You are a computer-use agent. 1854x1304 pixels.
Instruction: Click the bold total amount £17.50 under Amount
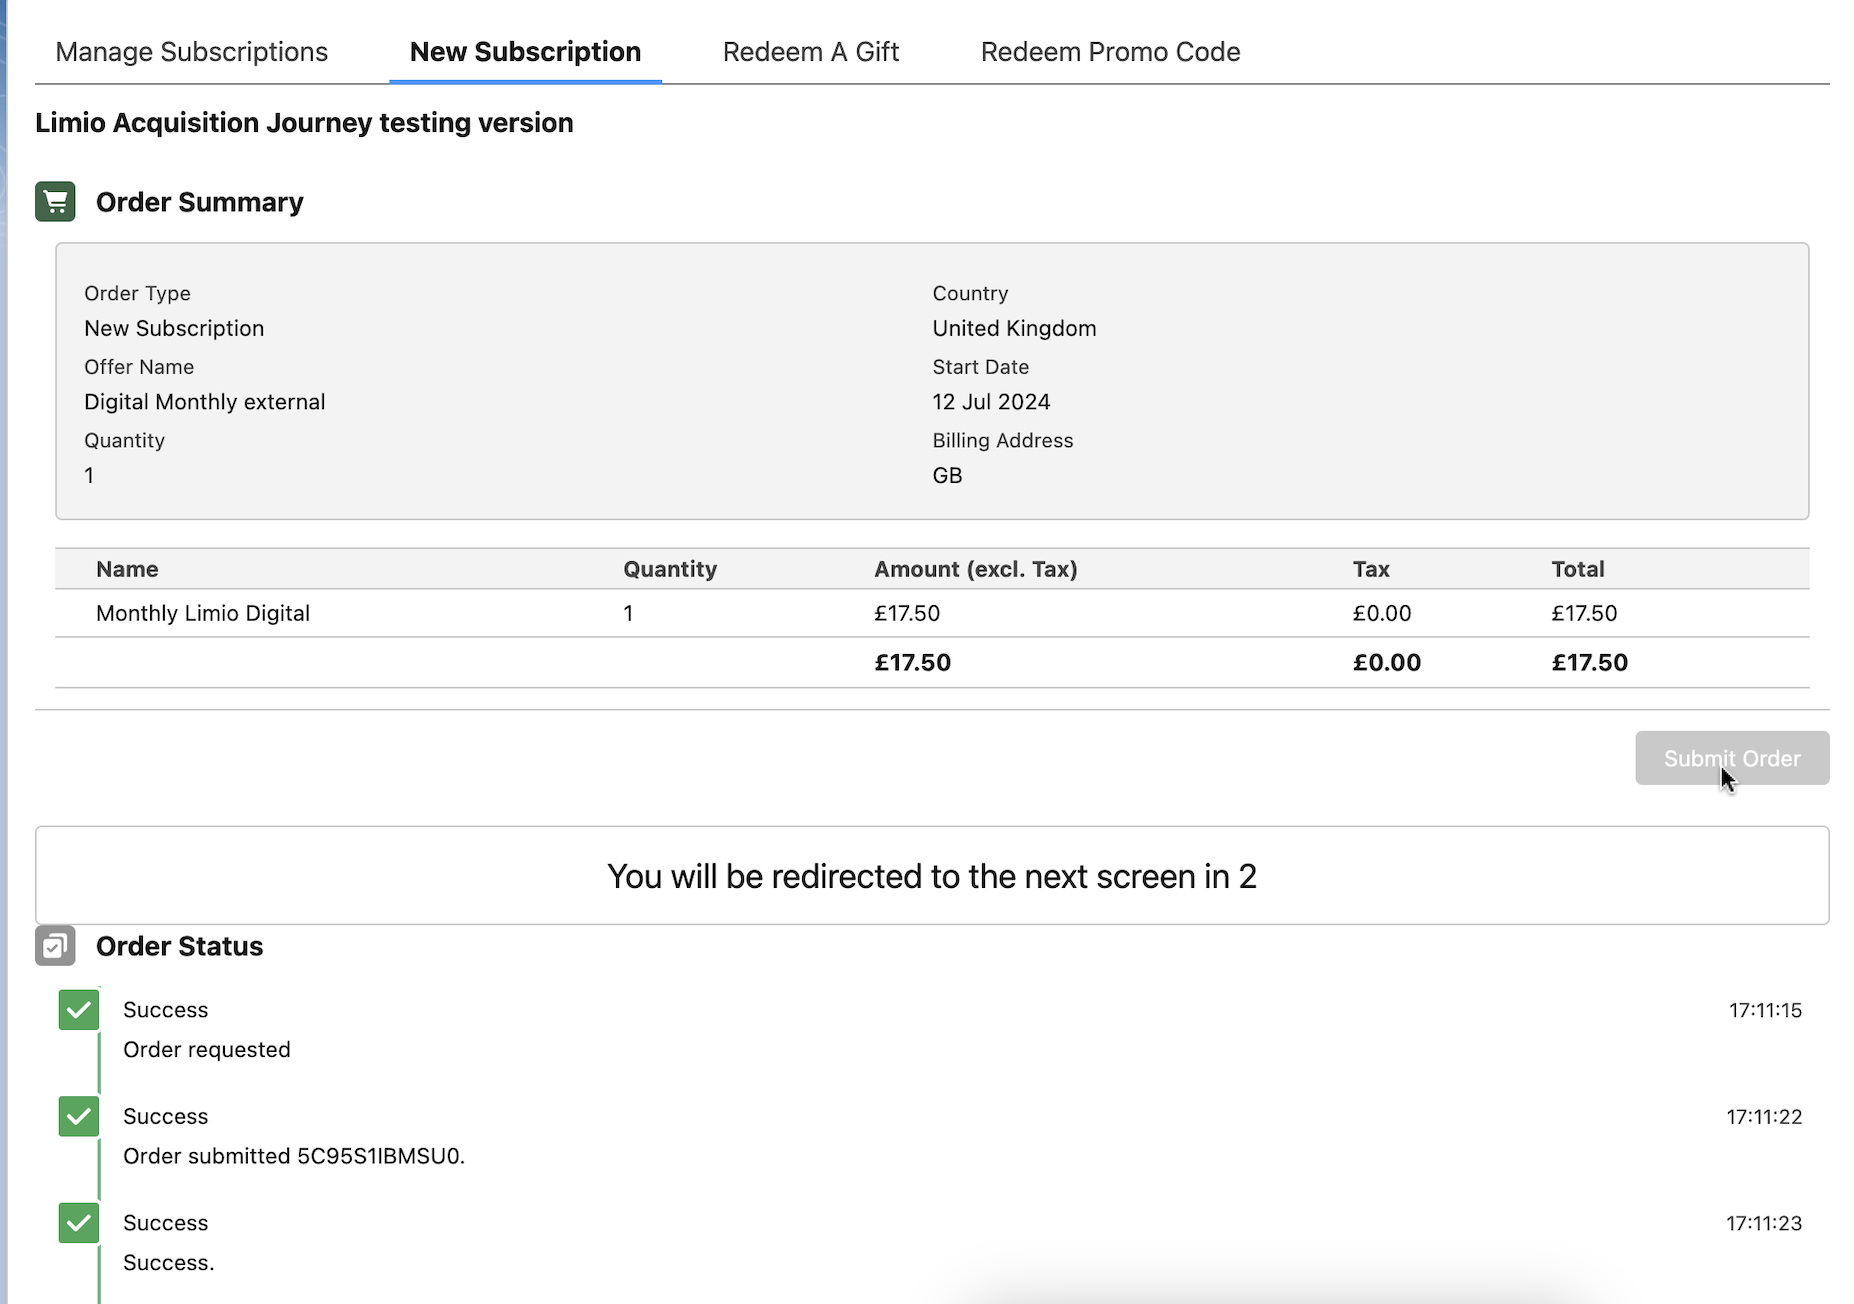[x=913, y=662]
